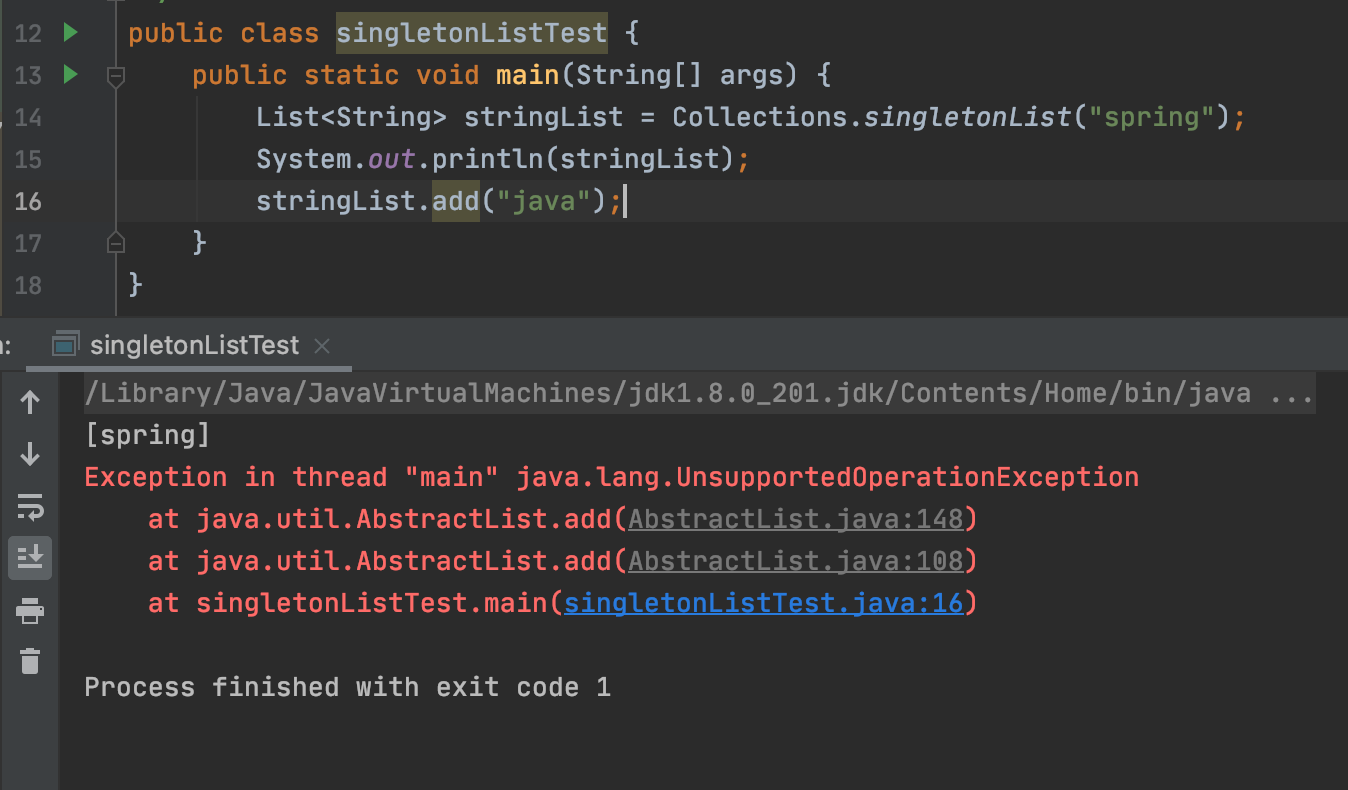Click the Up the Stack Trace arrow
Screen dimensions: 1348x790
click(30, 402)
